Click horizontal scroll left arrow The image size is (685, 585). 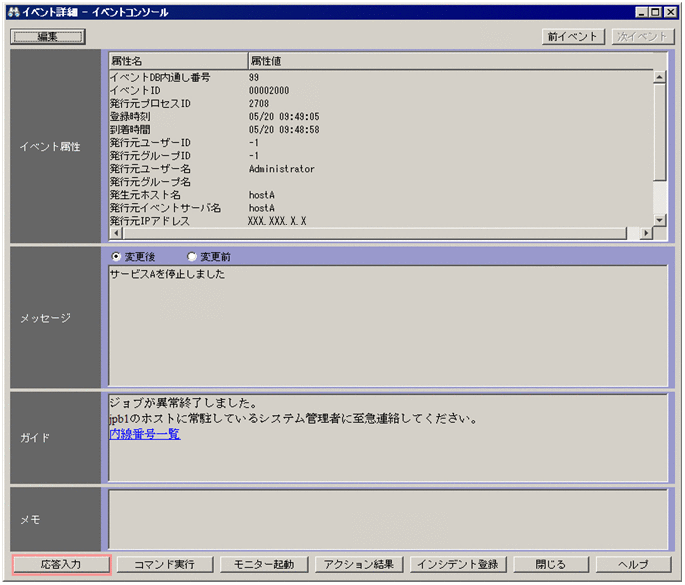coord(116,233)
